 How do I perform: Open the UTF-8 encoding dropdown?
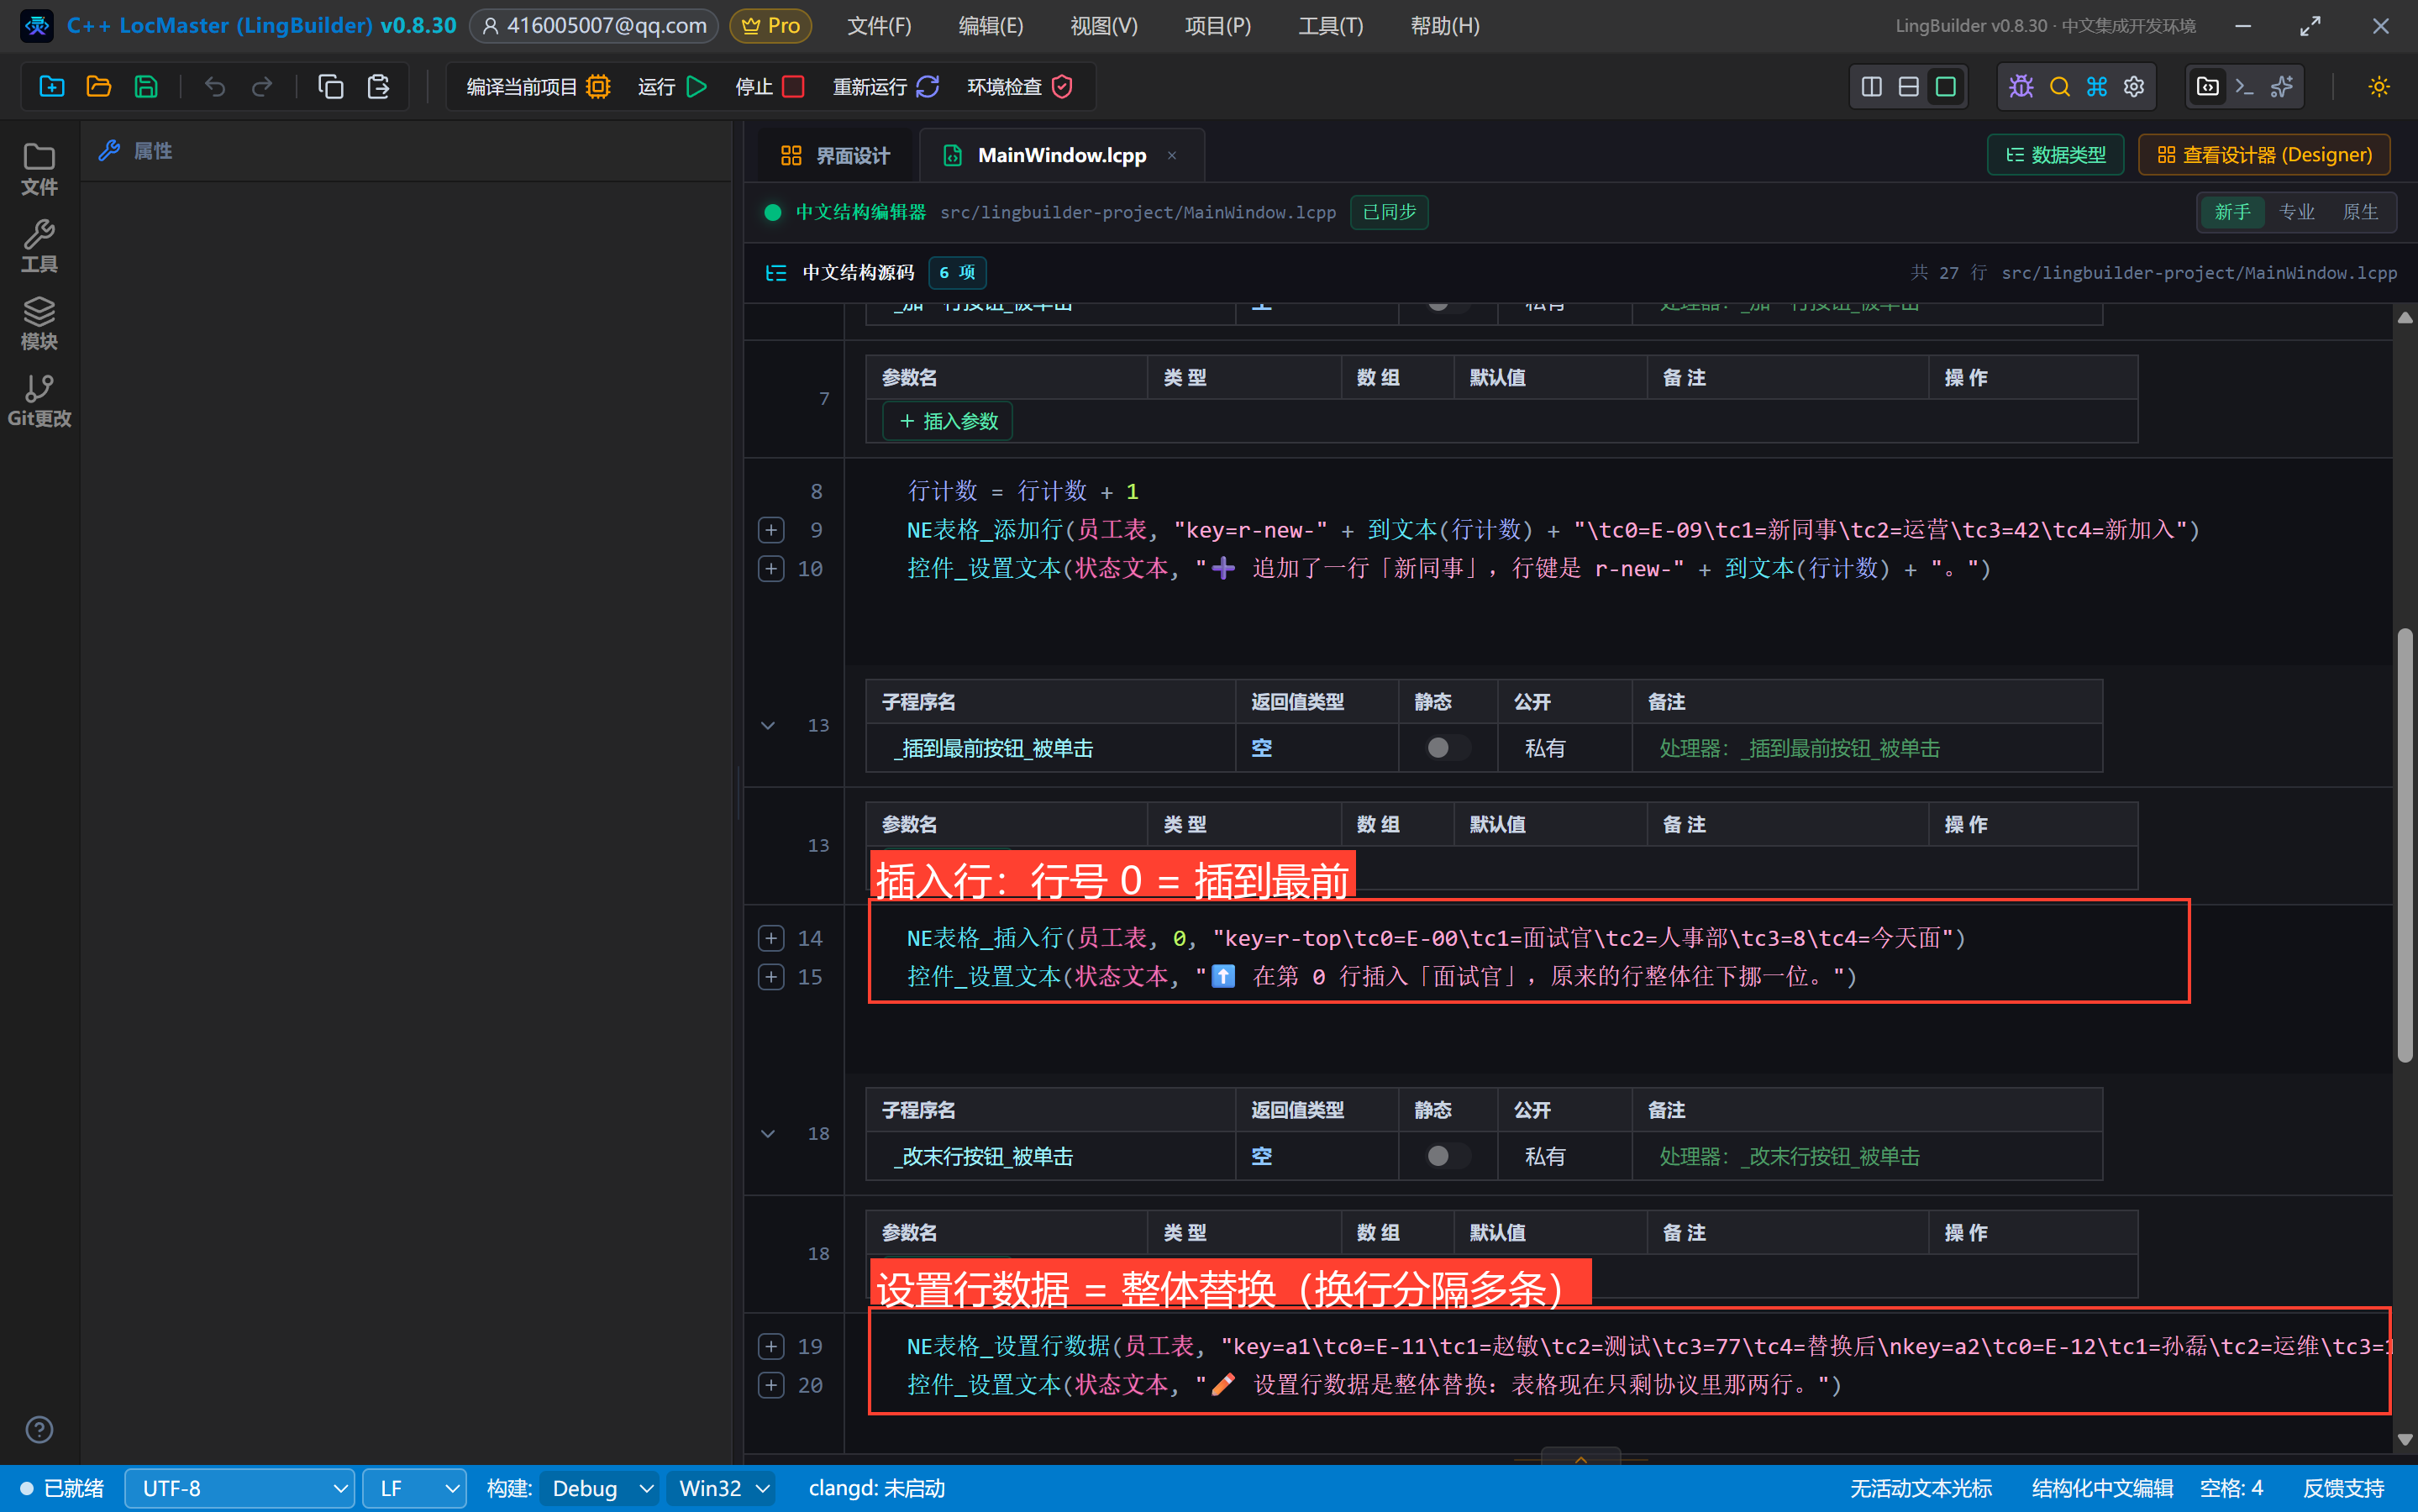(239, 1488)
